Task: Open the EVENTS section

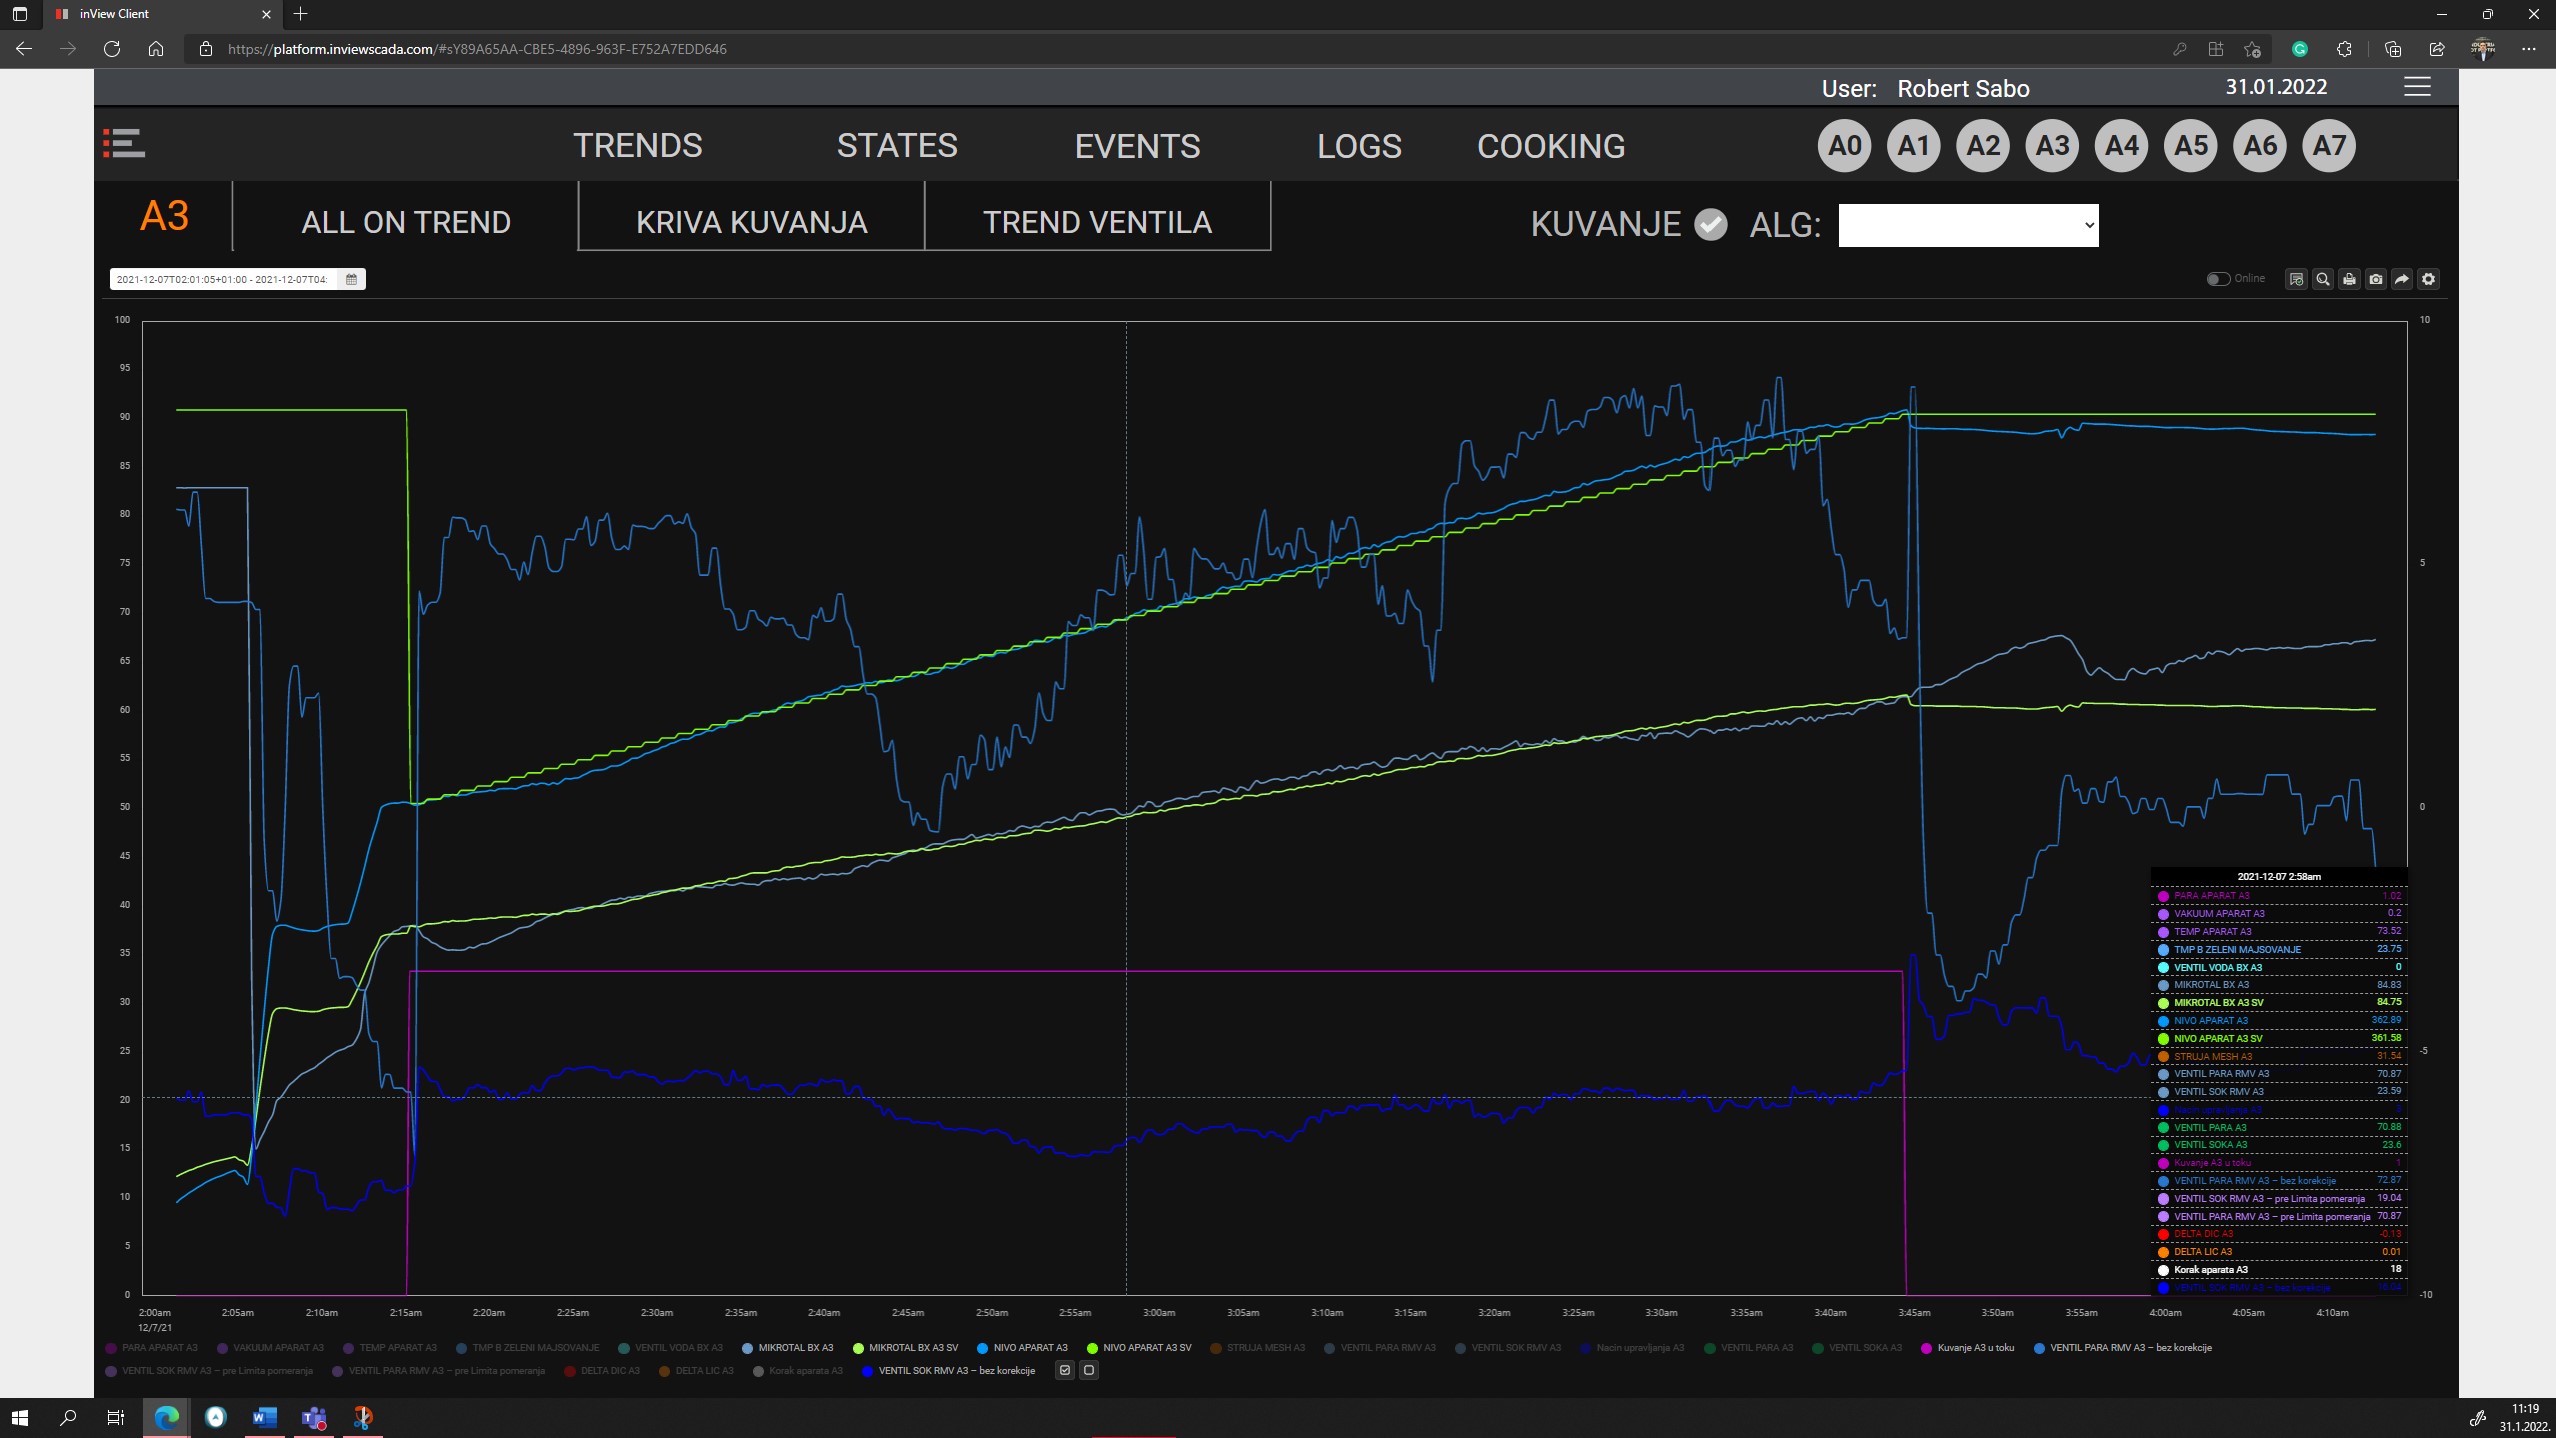Action: (1137, 145)
